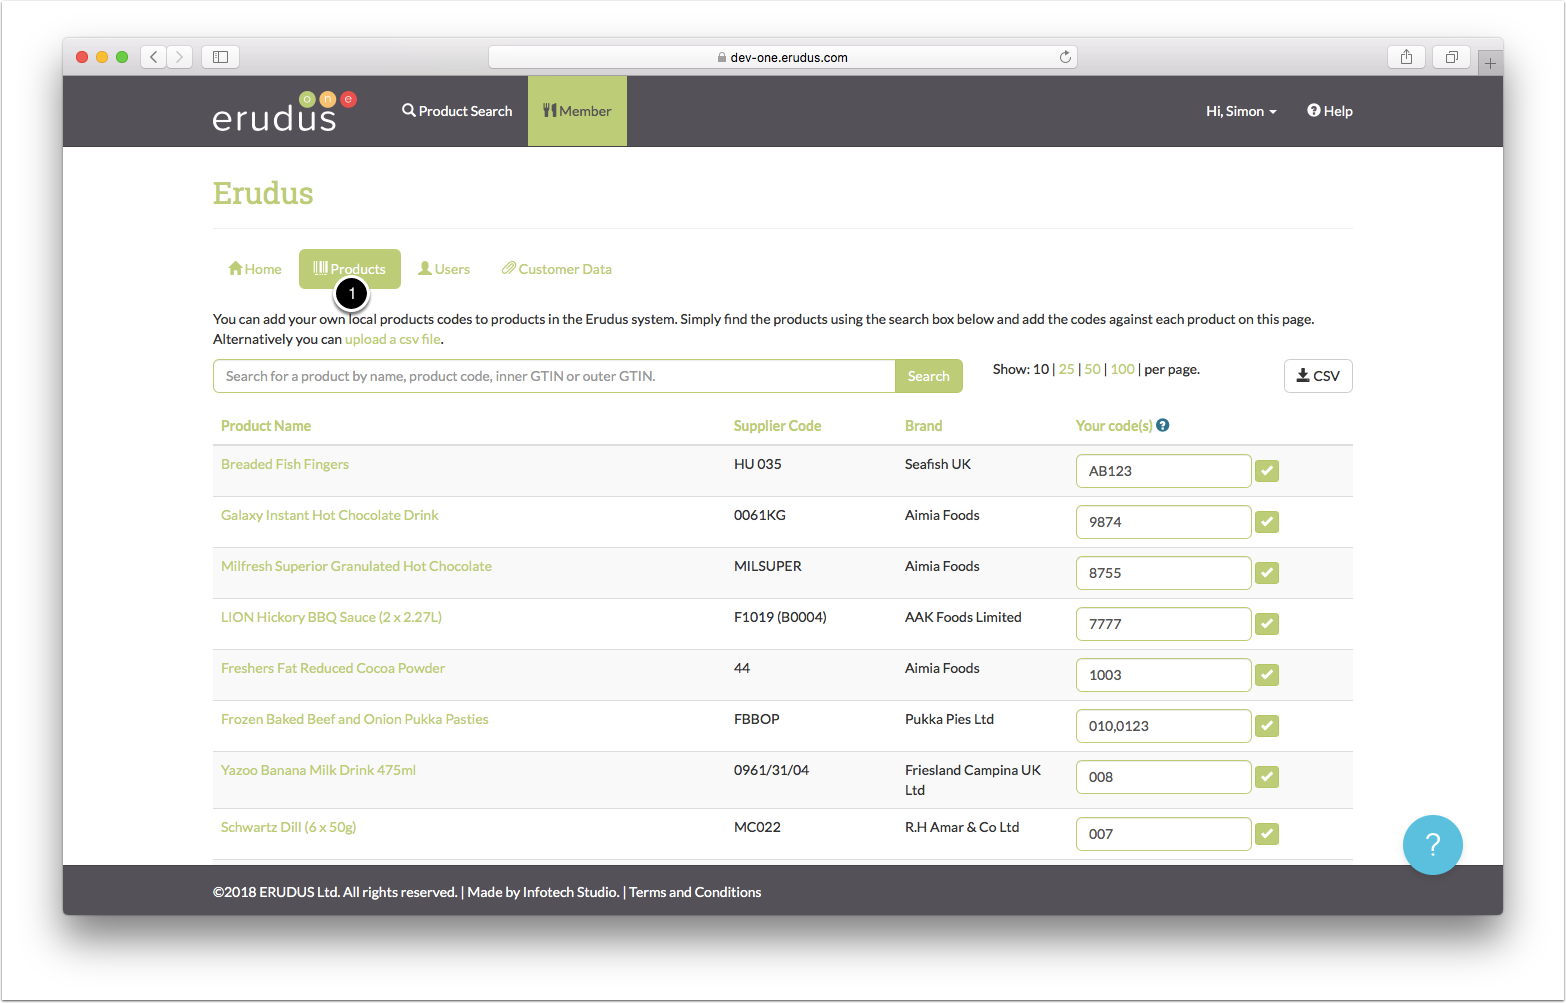The image size is (1566, 1003).
Task: Edit code field containing 1003
Action: pos(1163,675)
